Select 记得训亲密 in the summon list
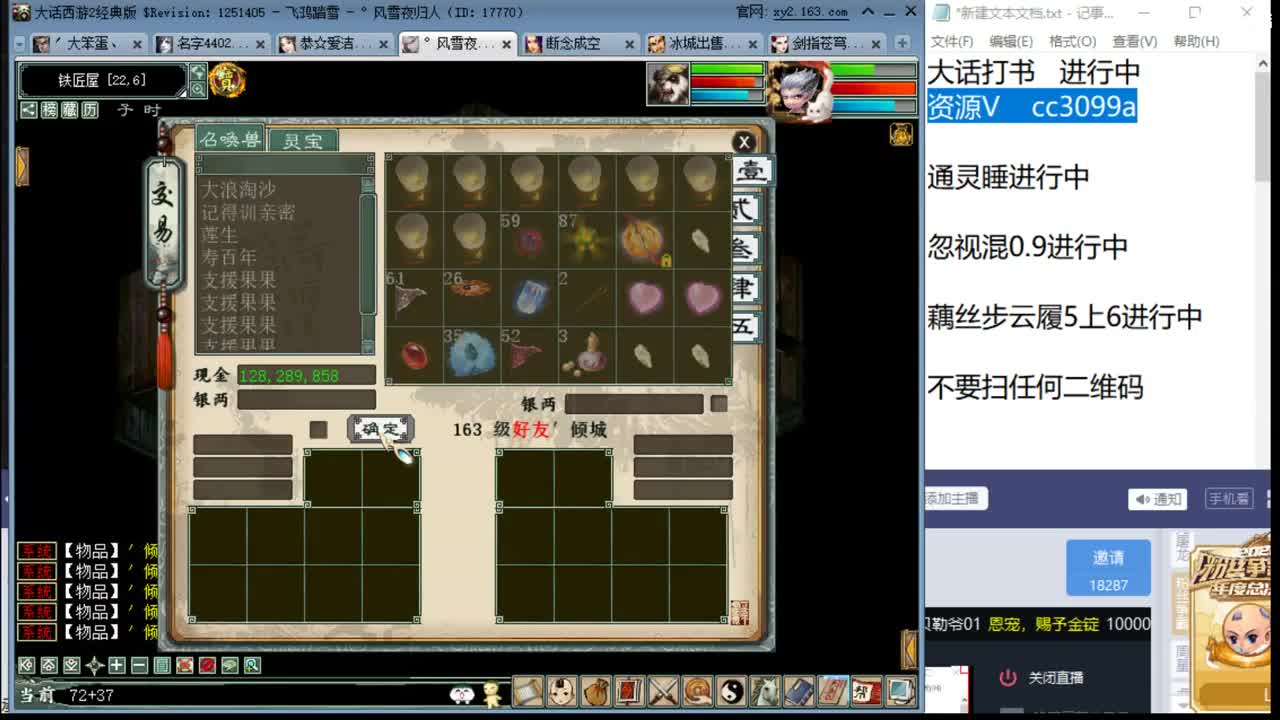 (x=248, y=212)
